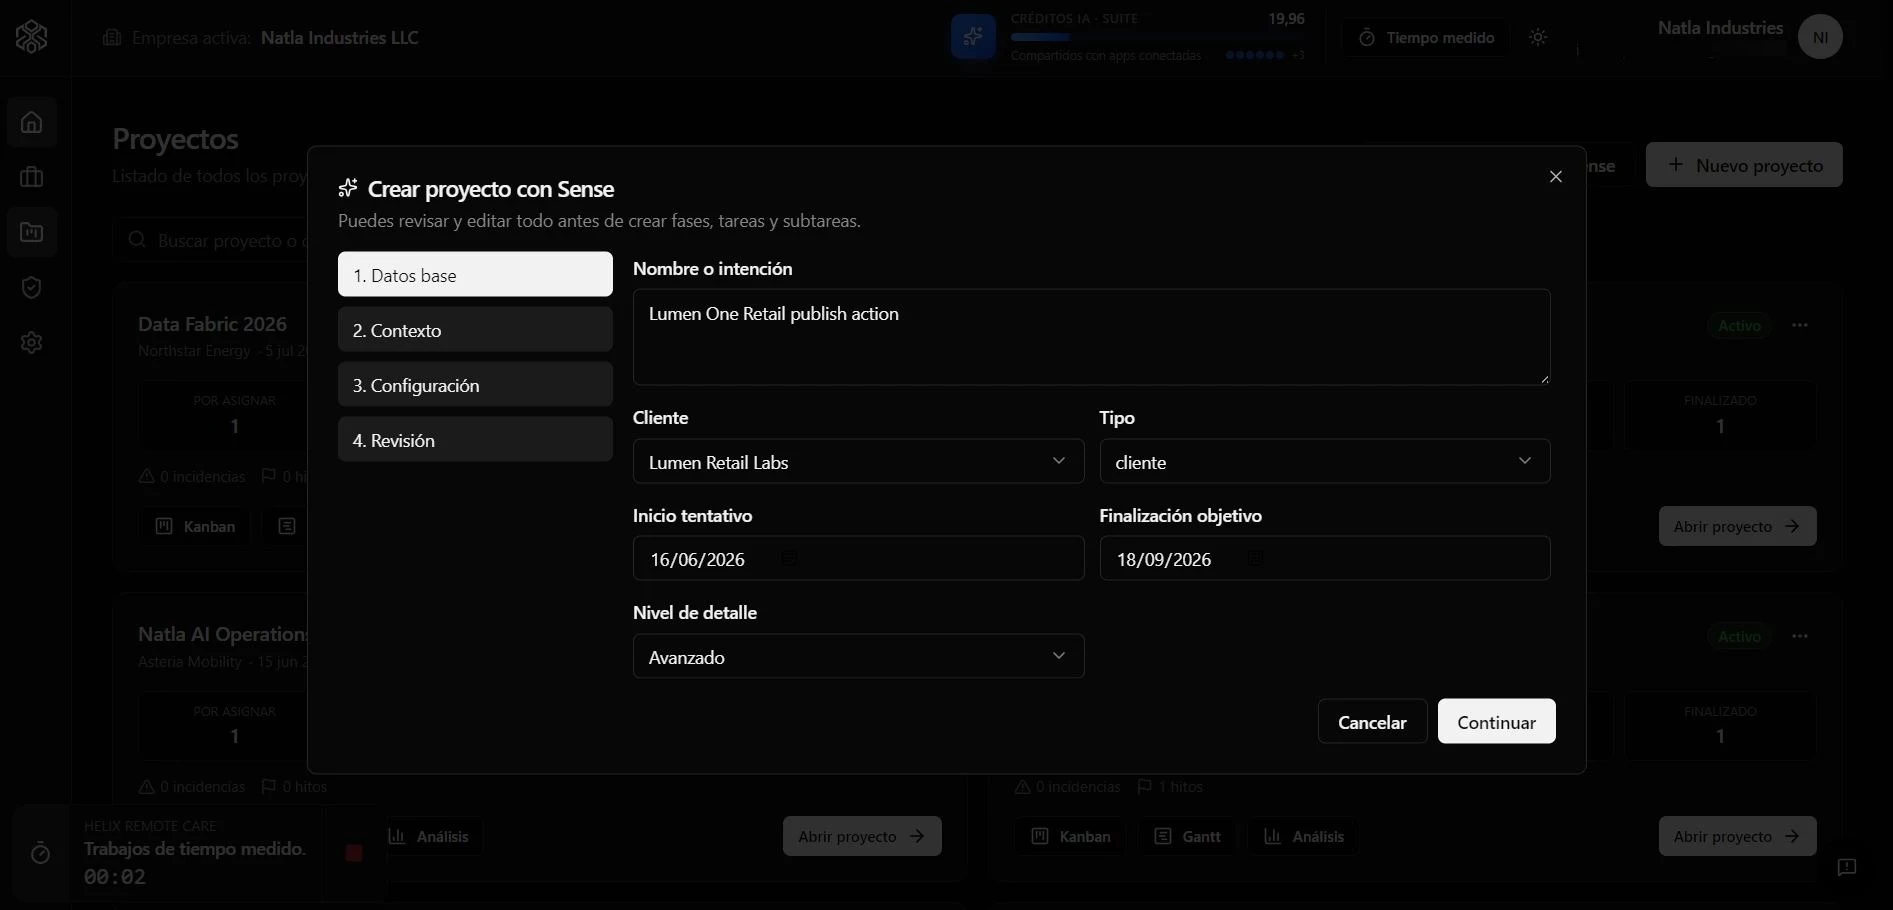The image size is (1893, 910).
Task: Select step 1. Datos base
Action: click(x=475, y=275)
